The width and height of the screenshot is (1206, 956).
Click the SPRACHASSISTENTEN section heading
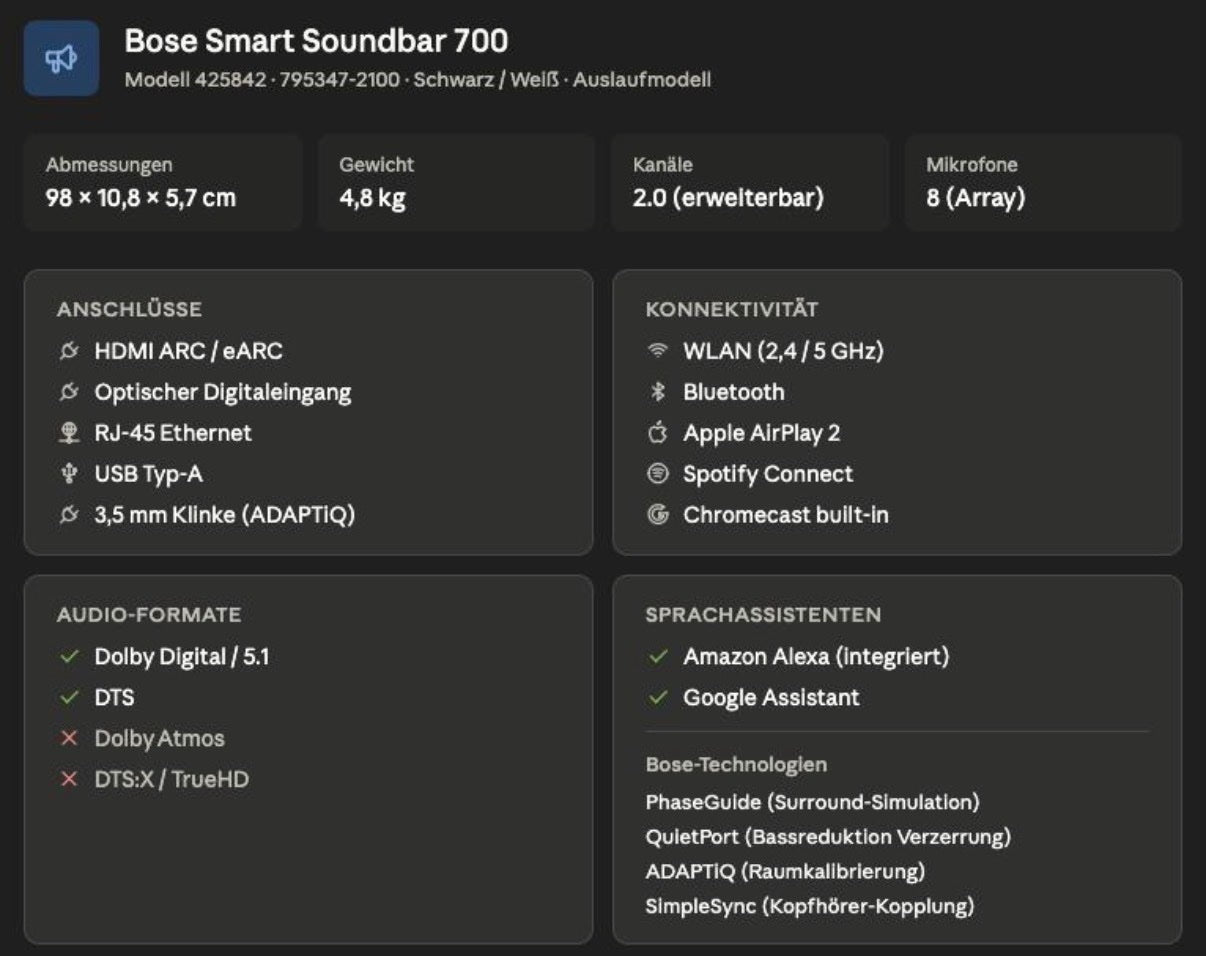[x=764, y=615]
